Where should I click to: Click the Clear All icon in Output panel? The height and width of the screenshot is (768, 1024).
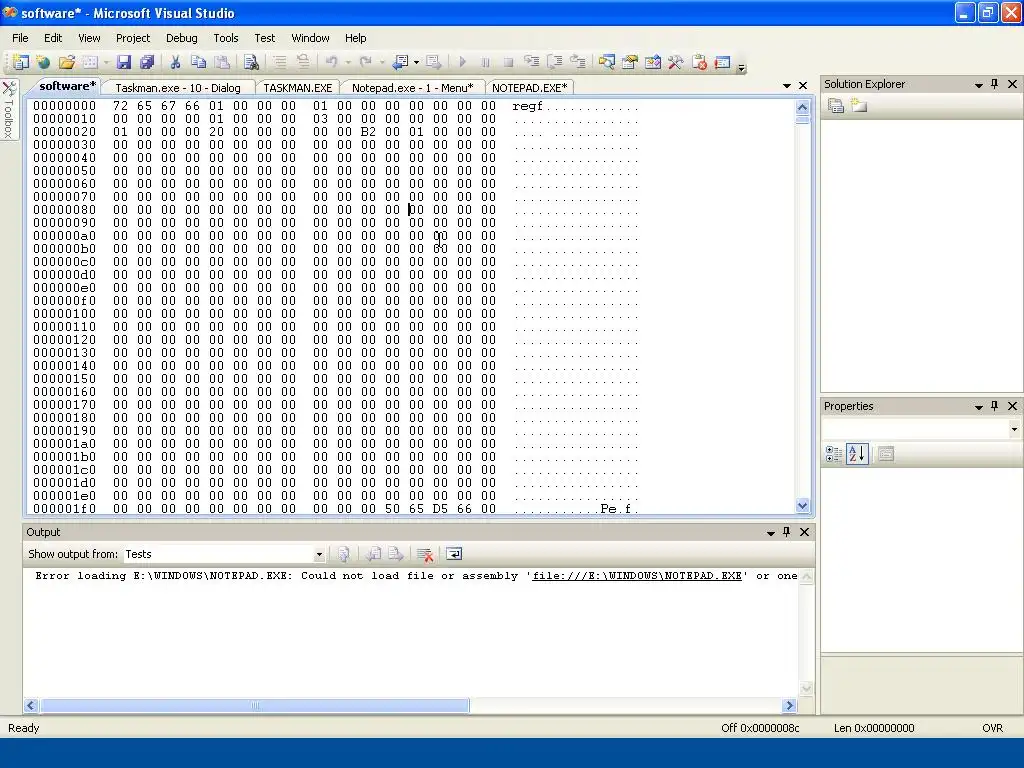pos(425,554)
